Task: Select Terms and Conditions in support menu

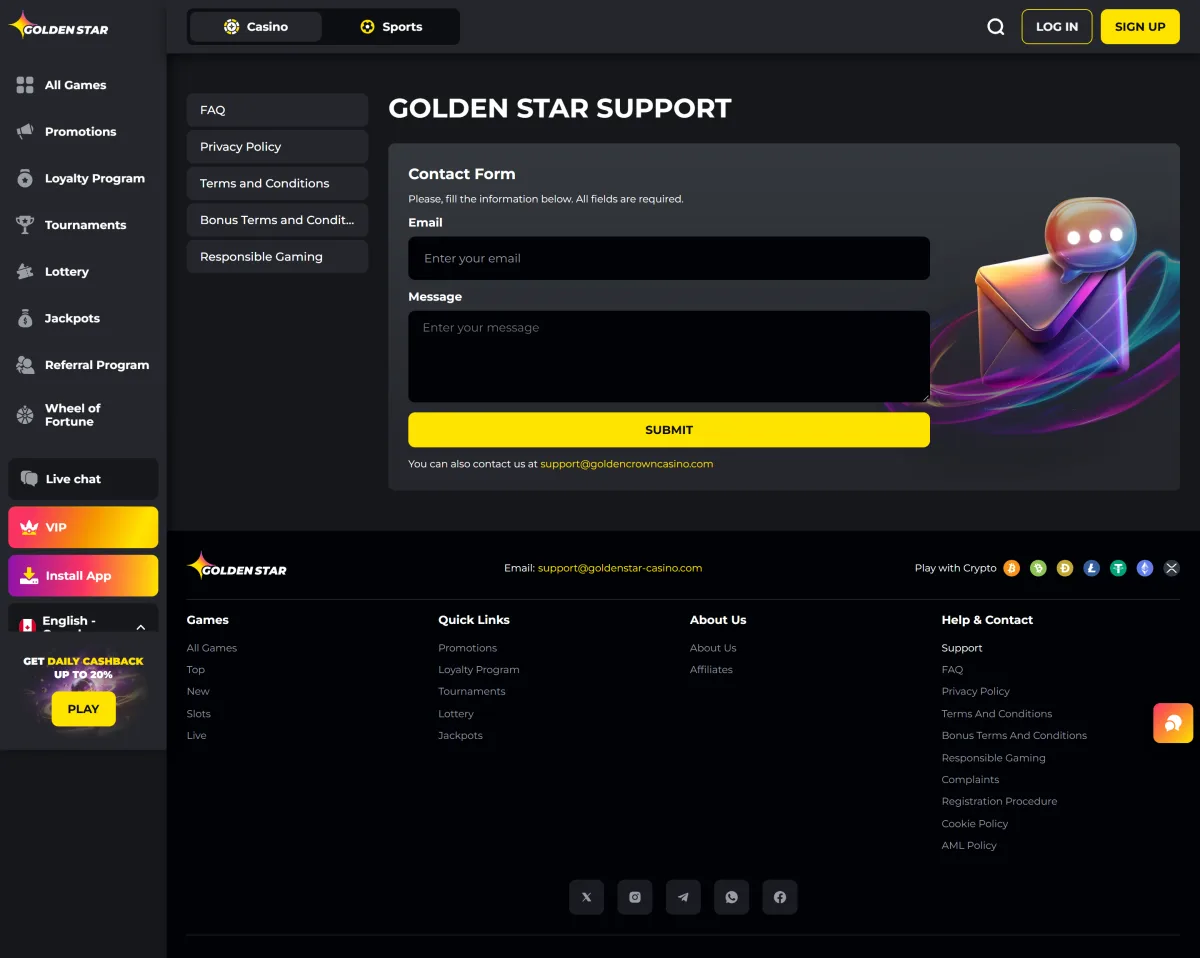Action: pos(277,183)
